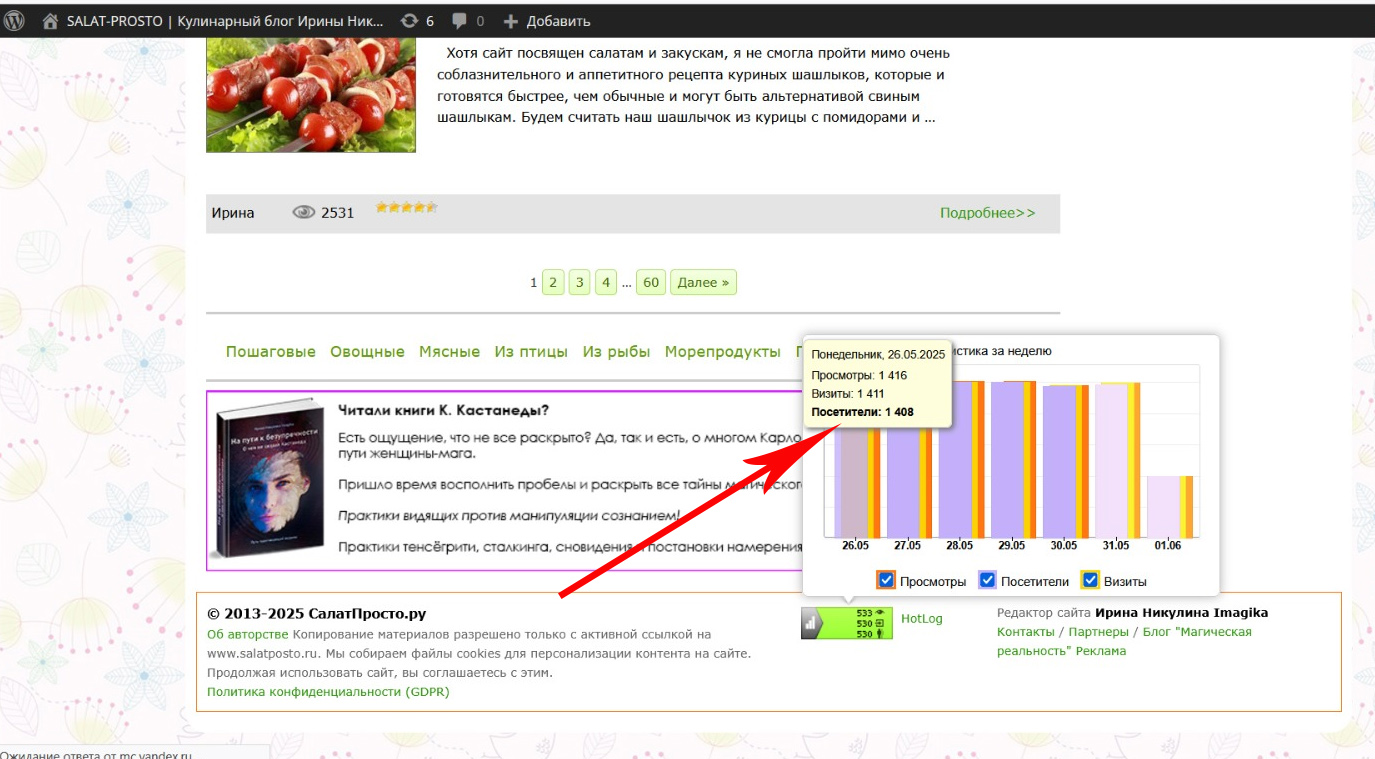1375x759 pixels.
Task: Click the WordPress logo icon
Action: [14, 20]
